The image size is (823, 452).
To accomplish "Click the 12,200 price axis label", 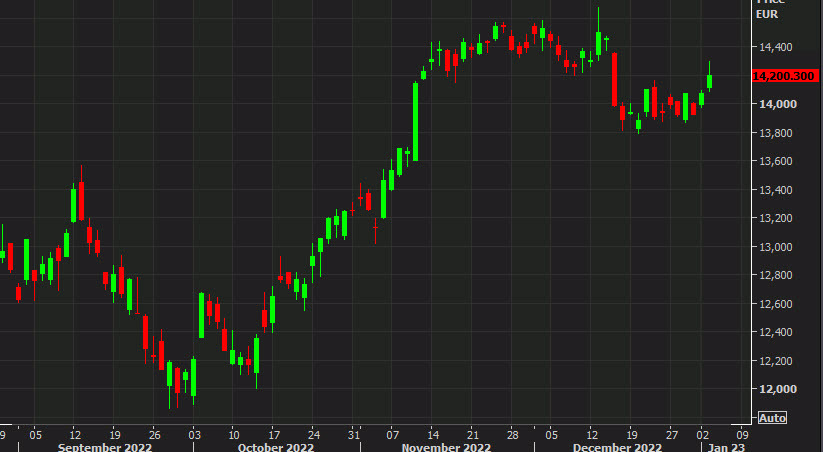I will tap(775, 361).
